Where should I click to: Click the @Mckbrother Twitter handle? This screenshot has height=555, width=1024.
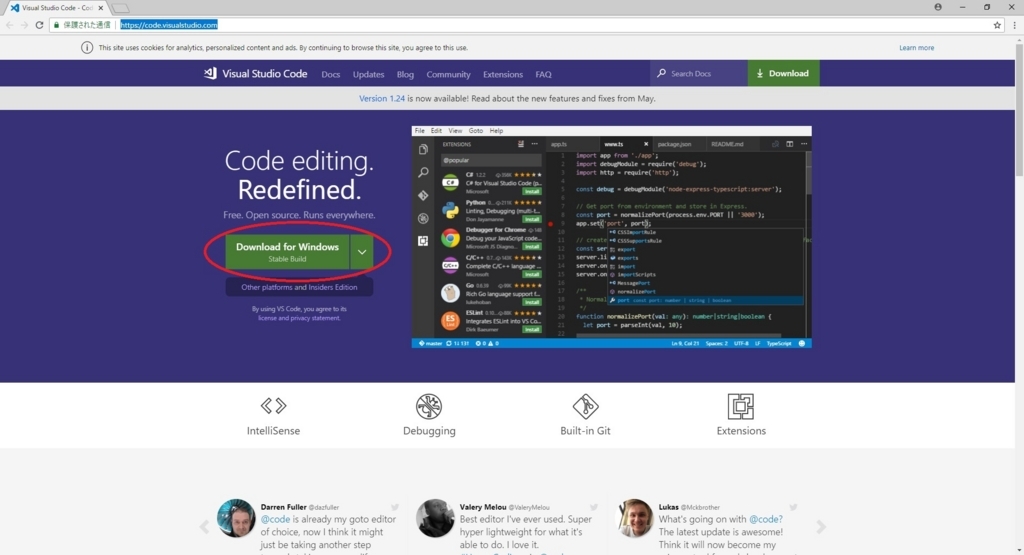tap(700, 507)
